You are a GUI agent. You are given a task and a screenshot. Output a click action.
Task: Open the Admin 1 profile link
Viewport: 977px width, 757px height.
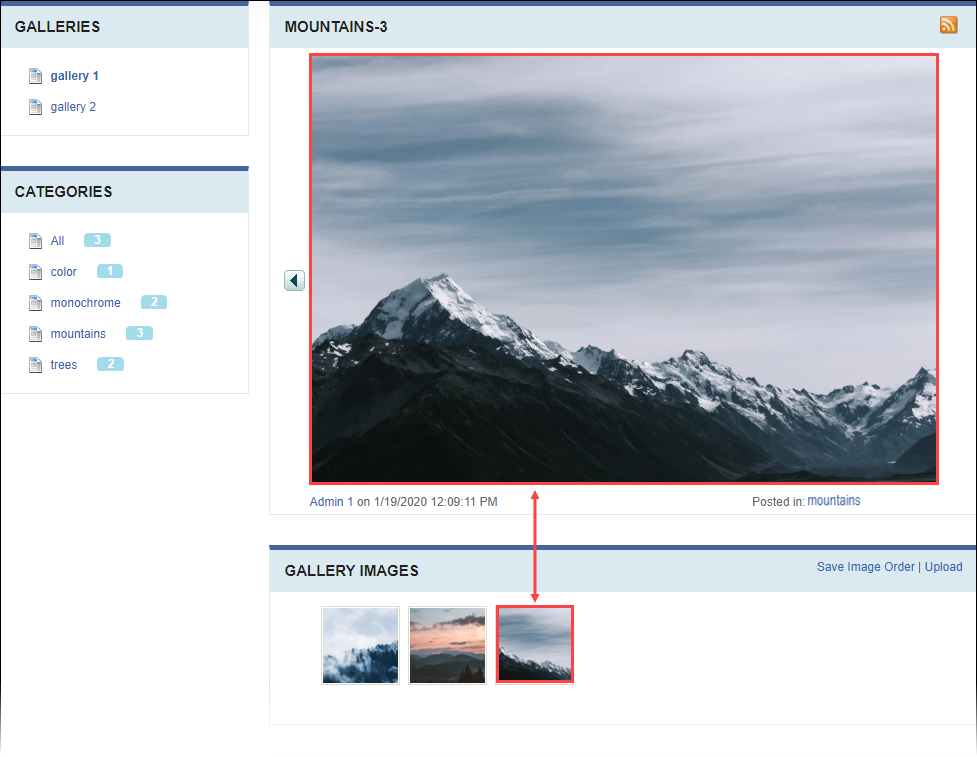pyautogui.click(x=329, y=501)
